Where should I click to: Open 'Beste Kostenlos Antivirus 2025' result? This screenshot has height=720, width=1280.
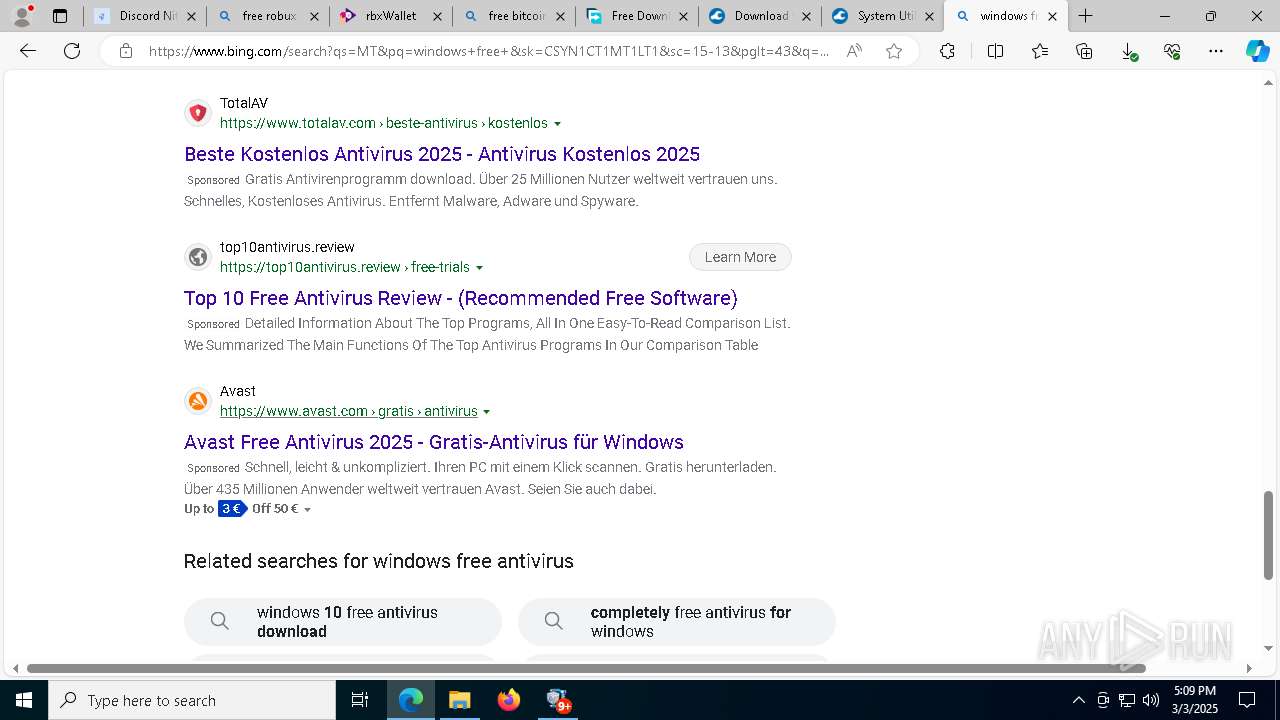click(442, 154)
